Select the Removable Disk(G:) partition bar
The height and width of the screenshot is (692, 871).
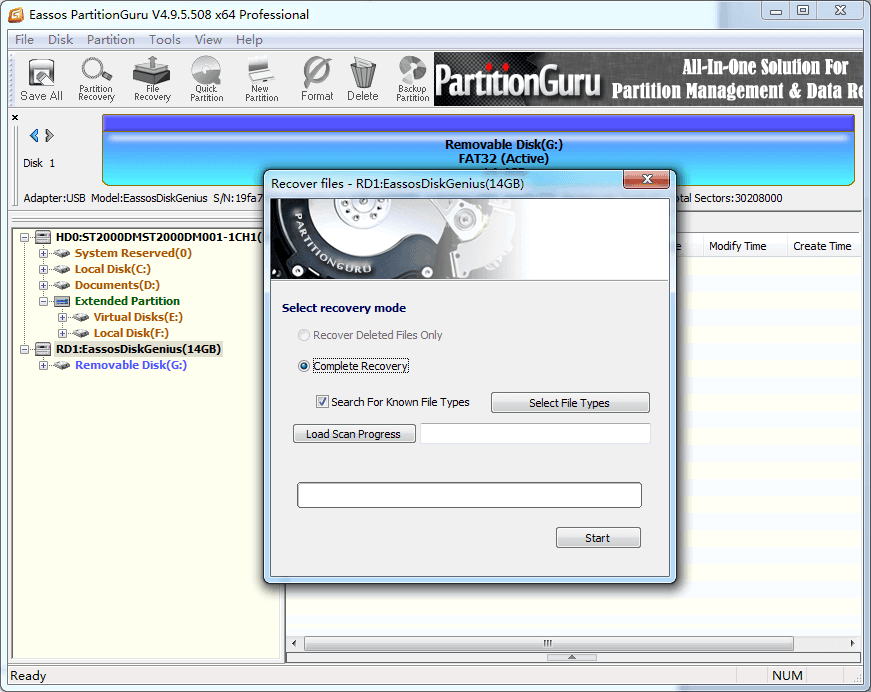click(x=478, y=150)
